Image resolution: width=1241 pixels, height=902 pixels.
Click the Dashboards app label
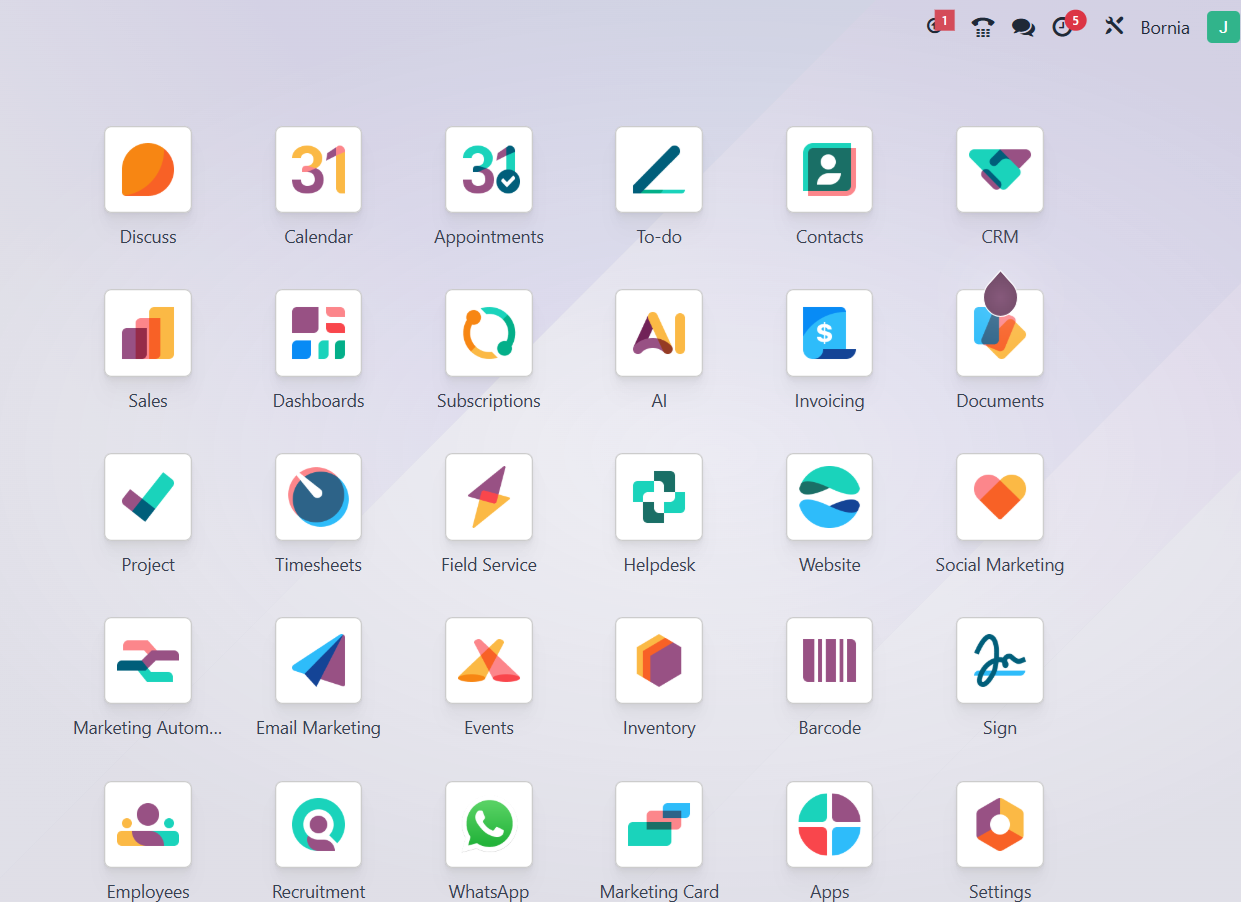pyautogui.click(x=318, y=401)
